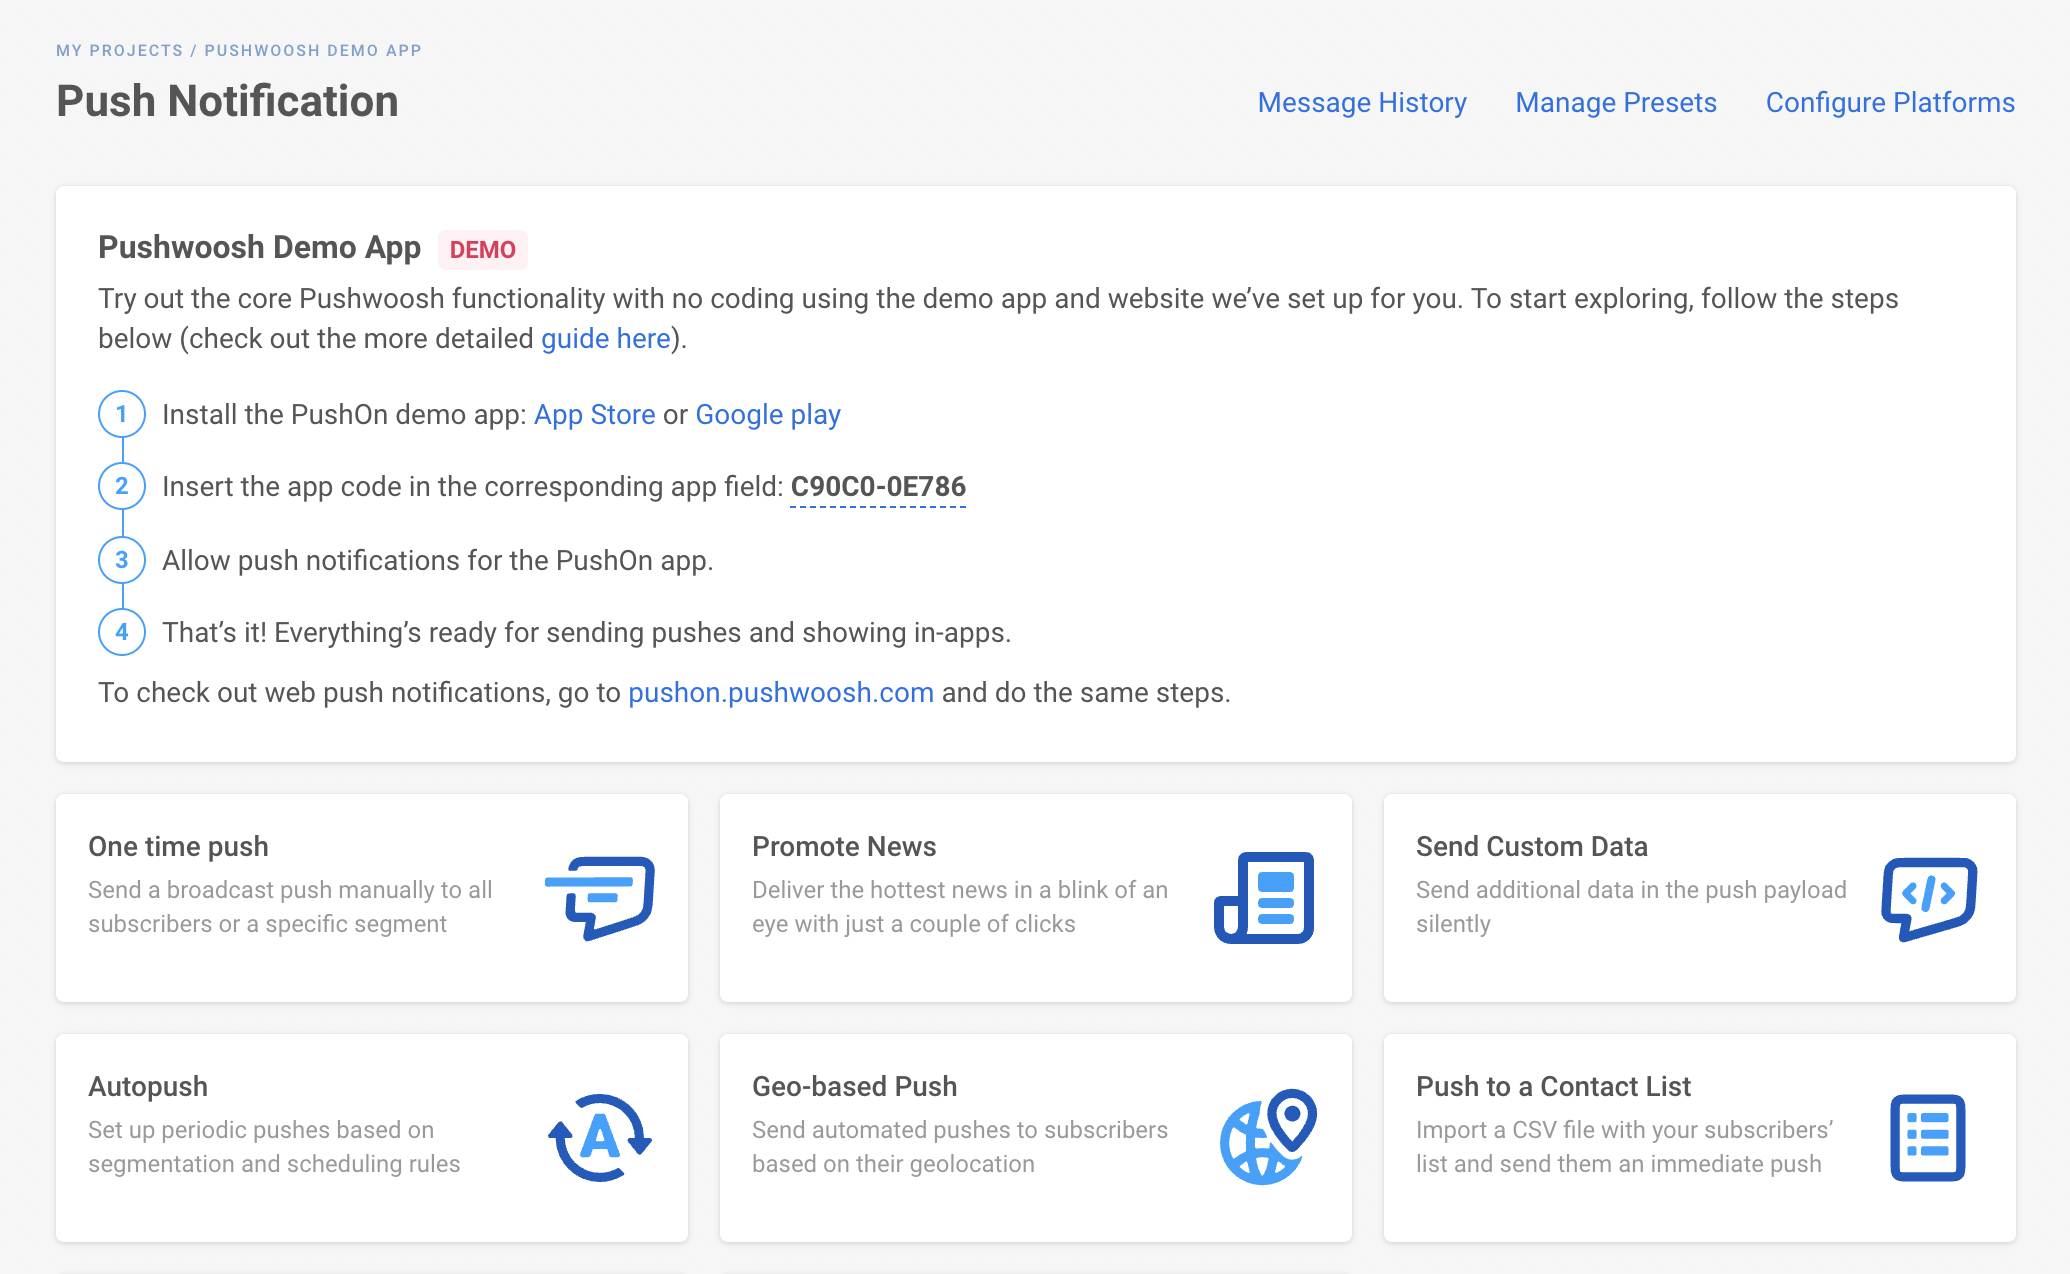Visit the pushon.pushwoosh.com link
The image size is (2070, 1274).
click(781, 692)
